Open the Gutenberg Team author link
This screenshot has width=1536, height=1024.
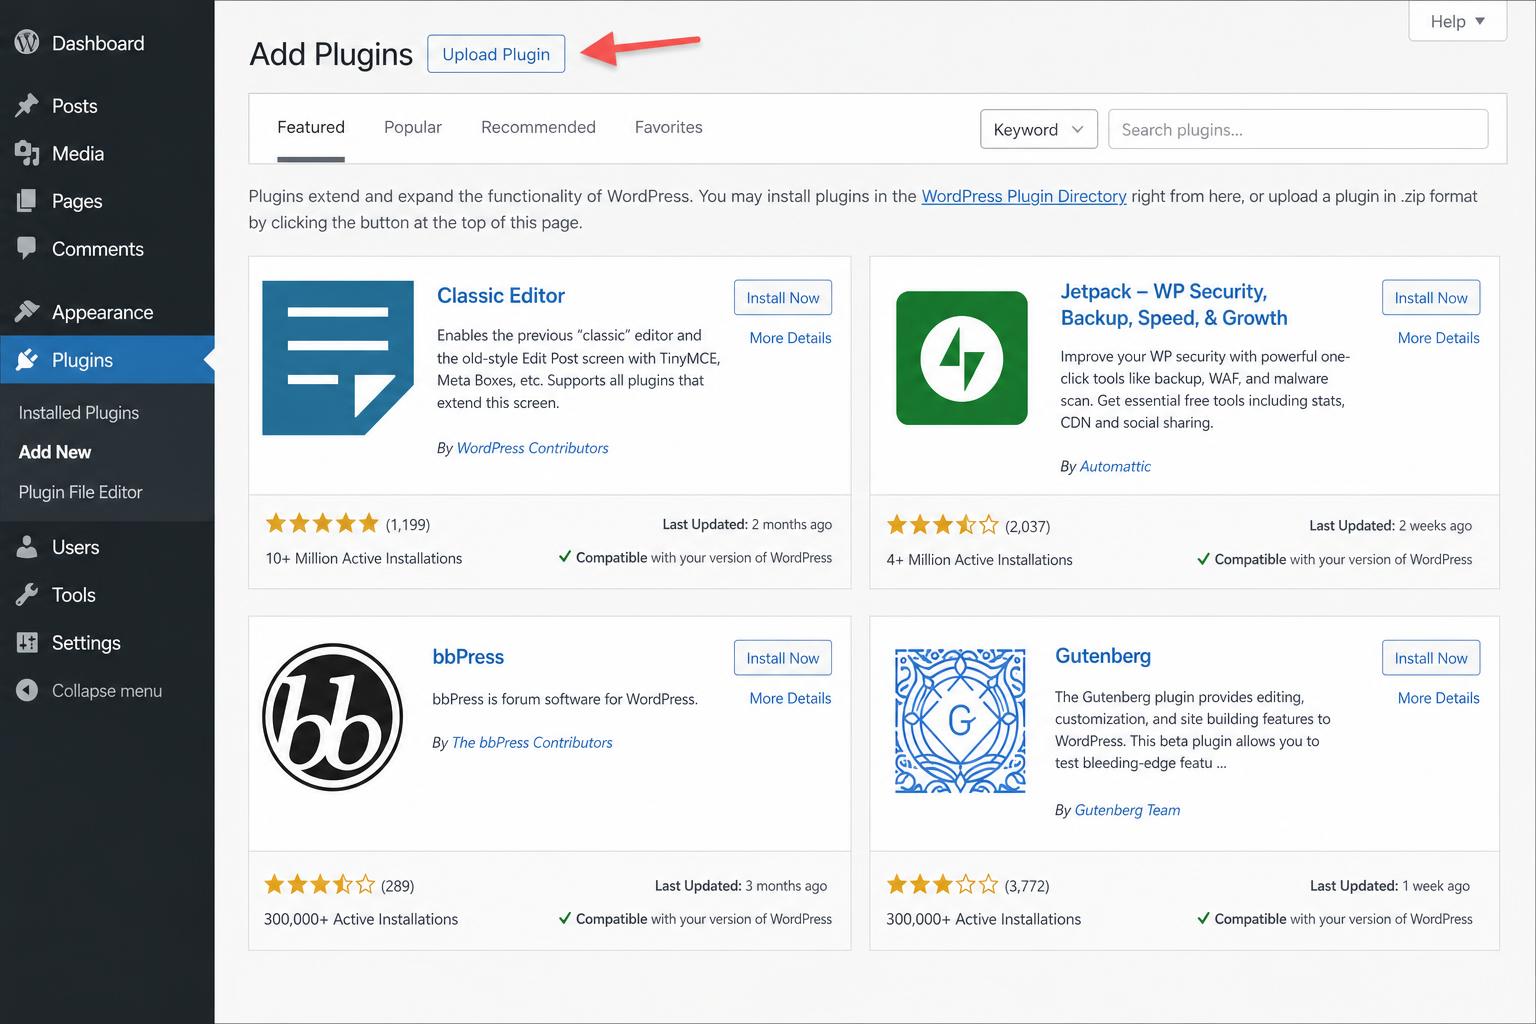(x=1127, y=810)
